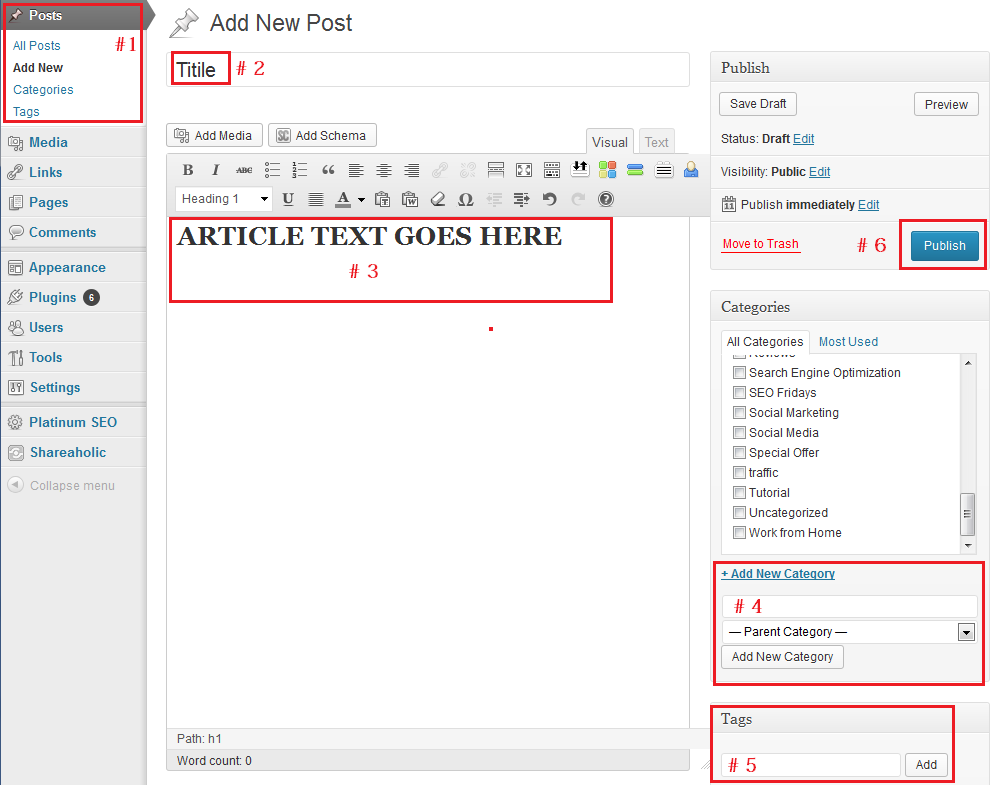The height and width of the screenshot is (785, 990).
Task: Tick the Social Marketing checkbox
Action: click(739, 413)
